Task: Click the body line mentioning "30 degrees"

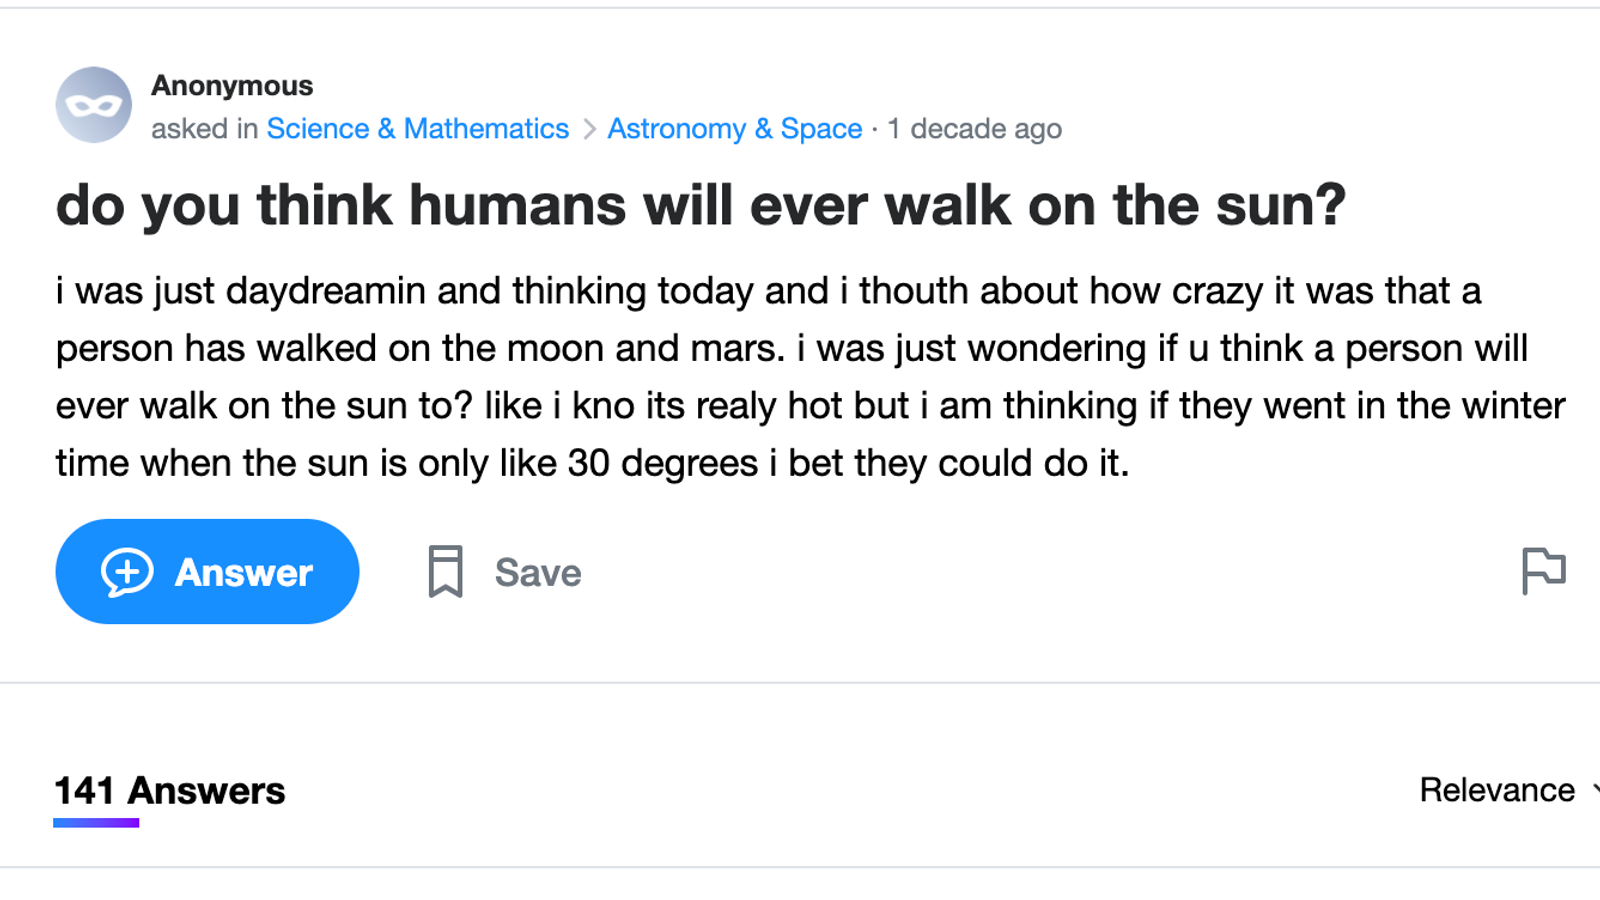Action: coord(592,463)
